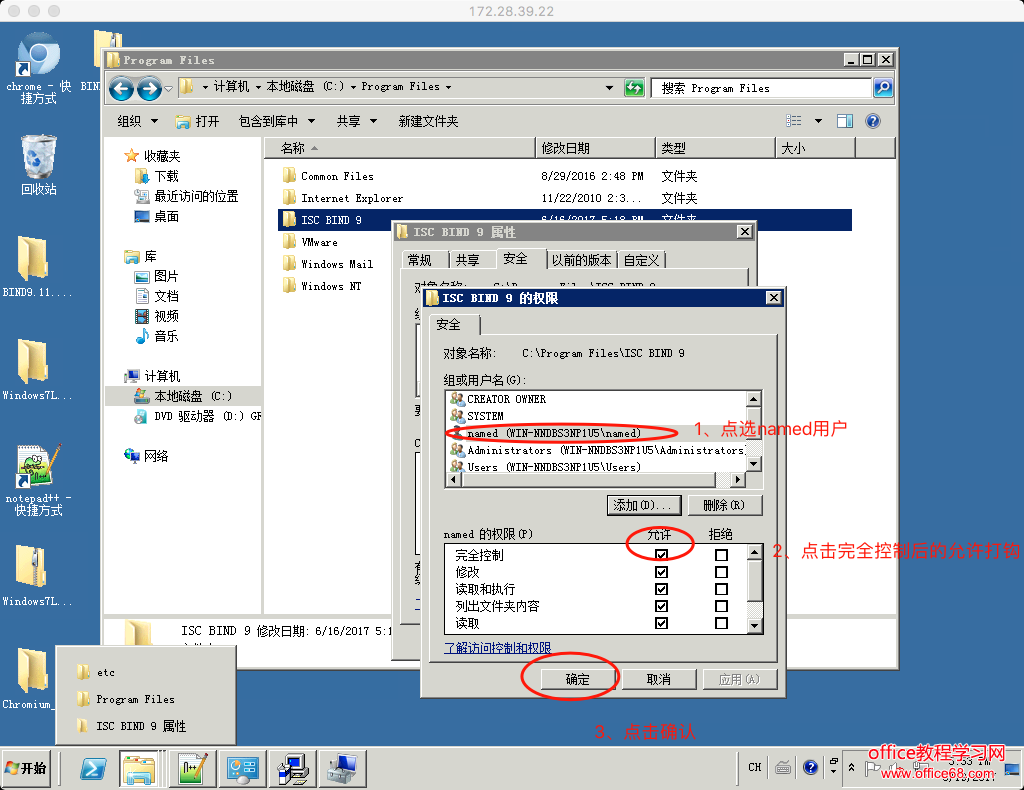Viewport: 1024px width, 790px height.
Task: Open the 共享 dropdown in toolbar
Action: coord(357,121)
